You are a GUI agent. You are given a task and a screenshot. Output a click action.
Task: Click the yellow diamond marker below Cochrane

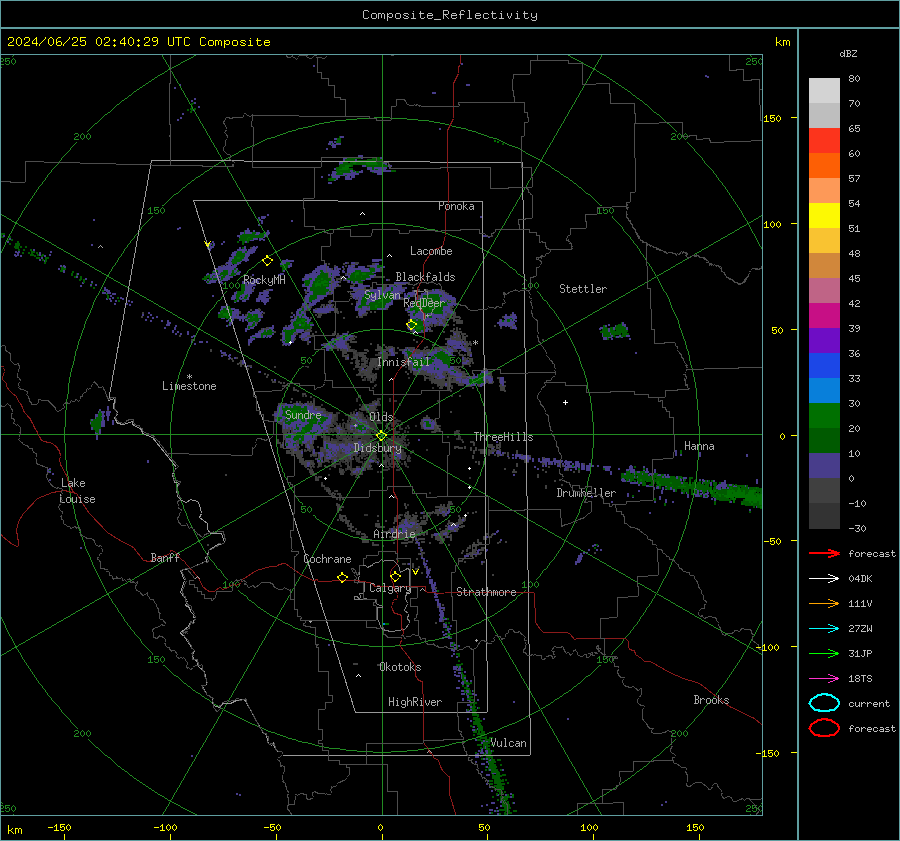(x=342, y=577)
